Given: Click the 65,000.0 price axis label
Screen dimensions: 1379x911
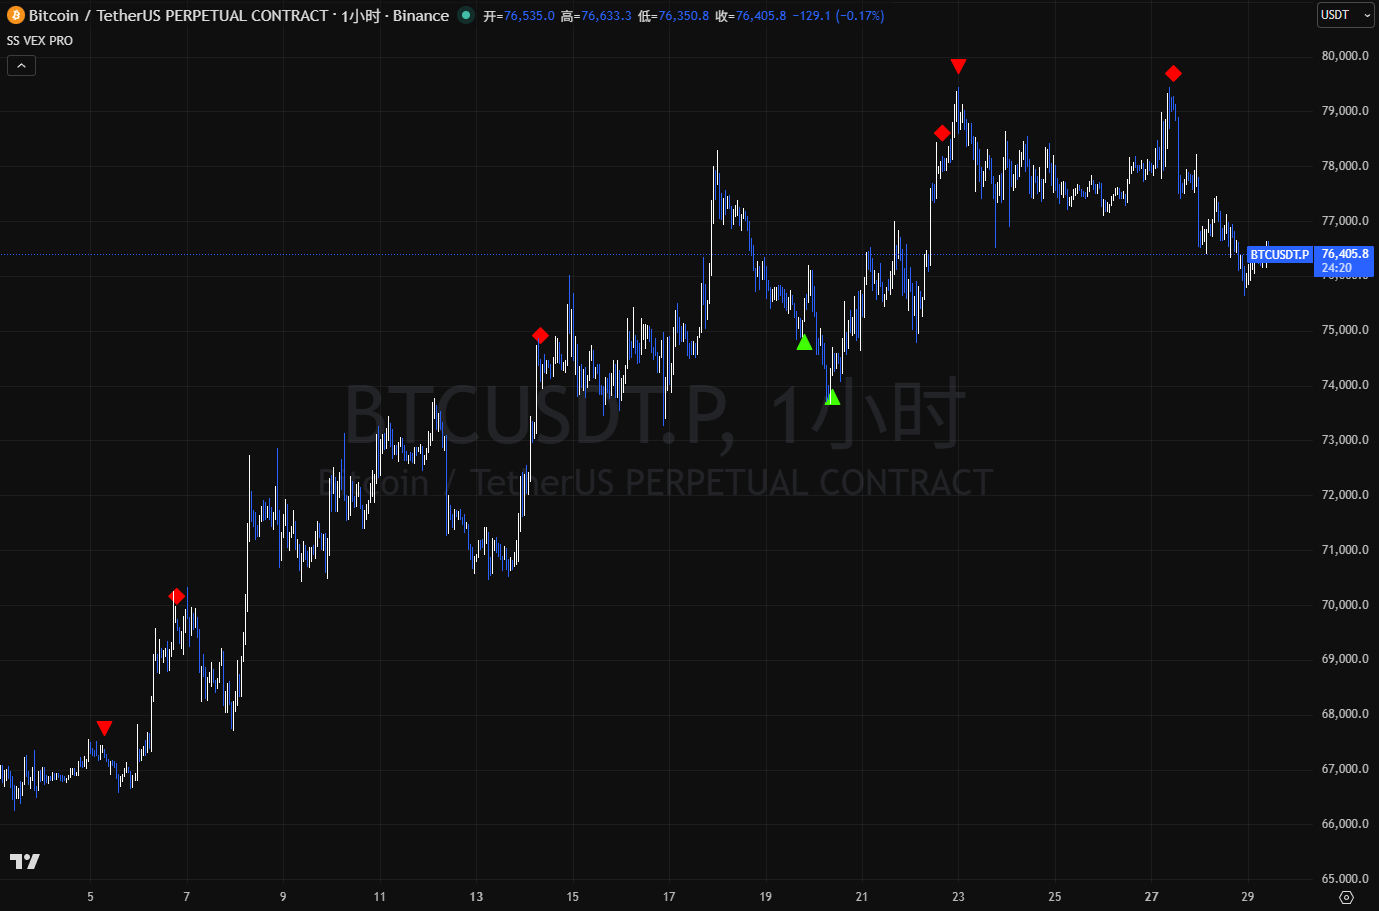Looking at the screenshot, I should coord(1345,879).
